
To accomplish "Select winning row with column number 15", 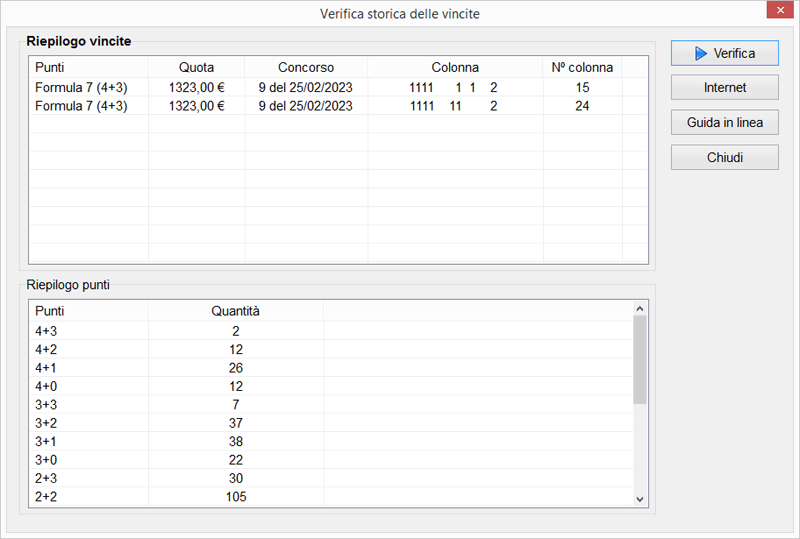I will [300, 87].
